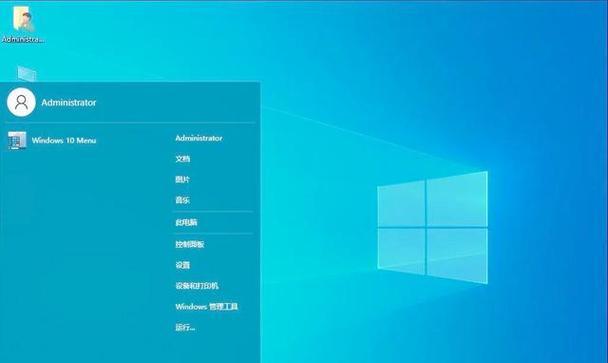Image resolution: width=608 pixels, height=363 pixels.
Task: Open 控制面板 from the start menu
Action: pos(190,244)
